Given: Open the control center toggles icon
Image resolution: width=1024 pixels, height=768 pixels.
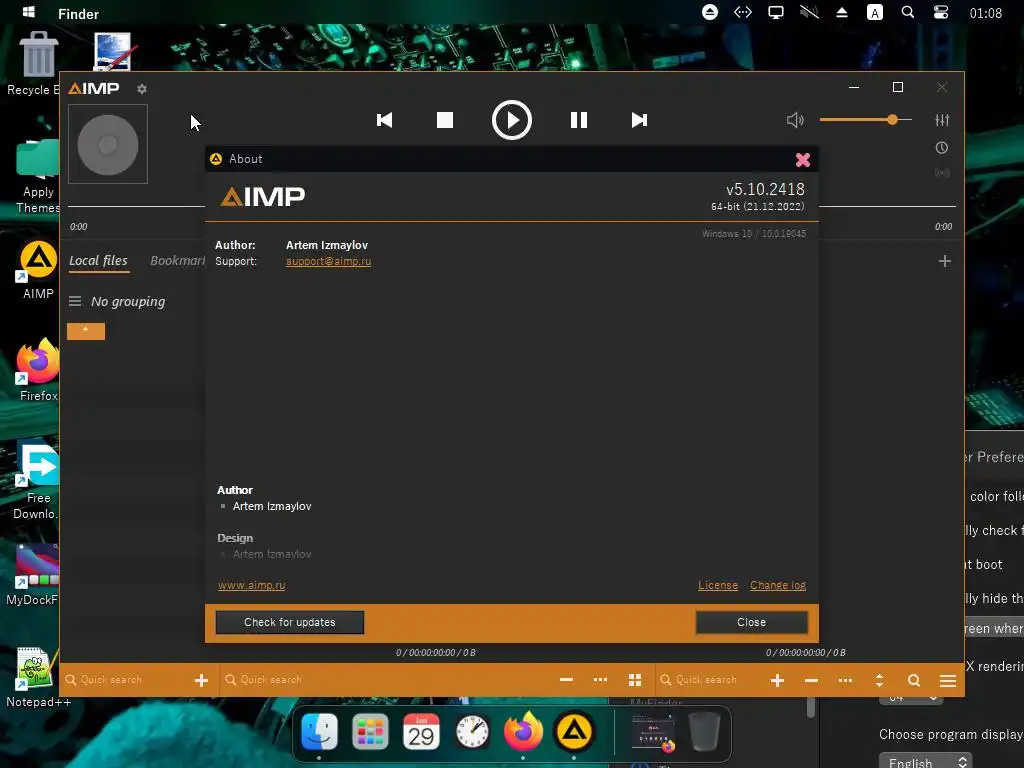Looking at the screenshot, I should click(940, 12).
